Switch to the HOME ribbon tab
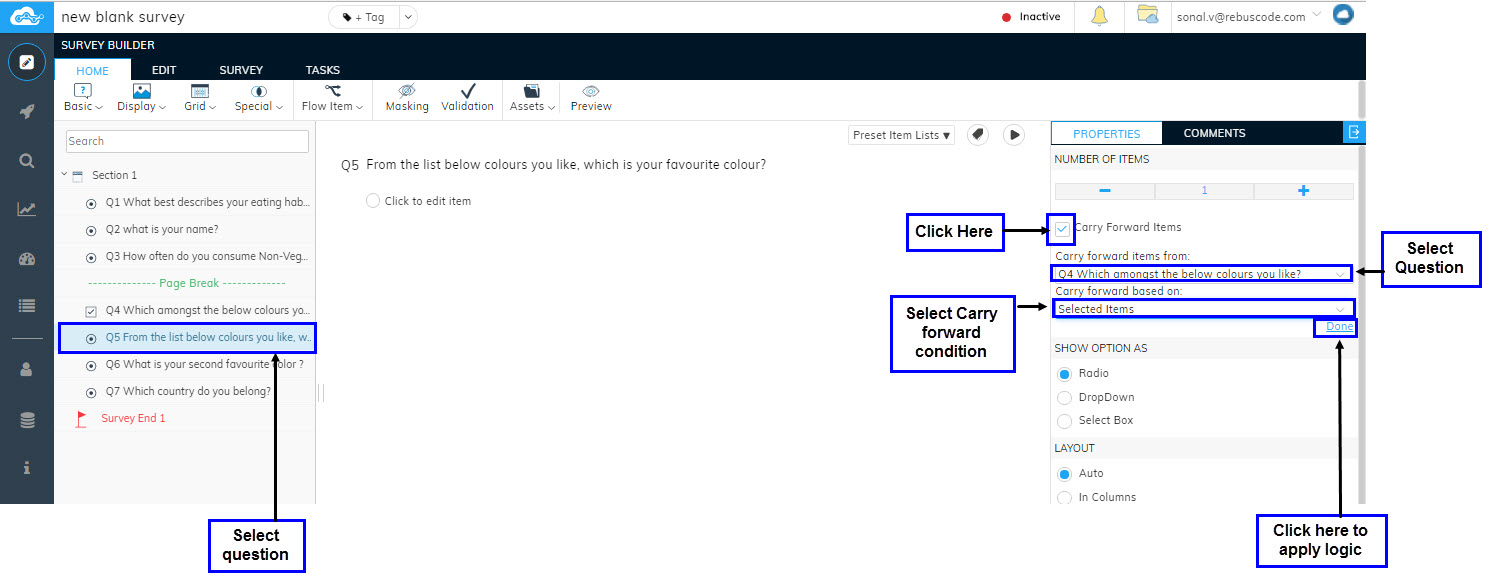The width and height of the screenshot is (1489, 580). pos(92,70)
